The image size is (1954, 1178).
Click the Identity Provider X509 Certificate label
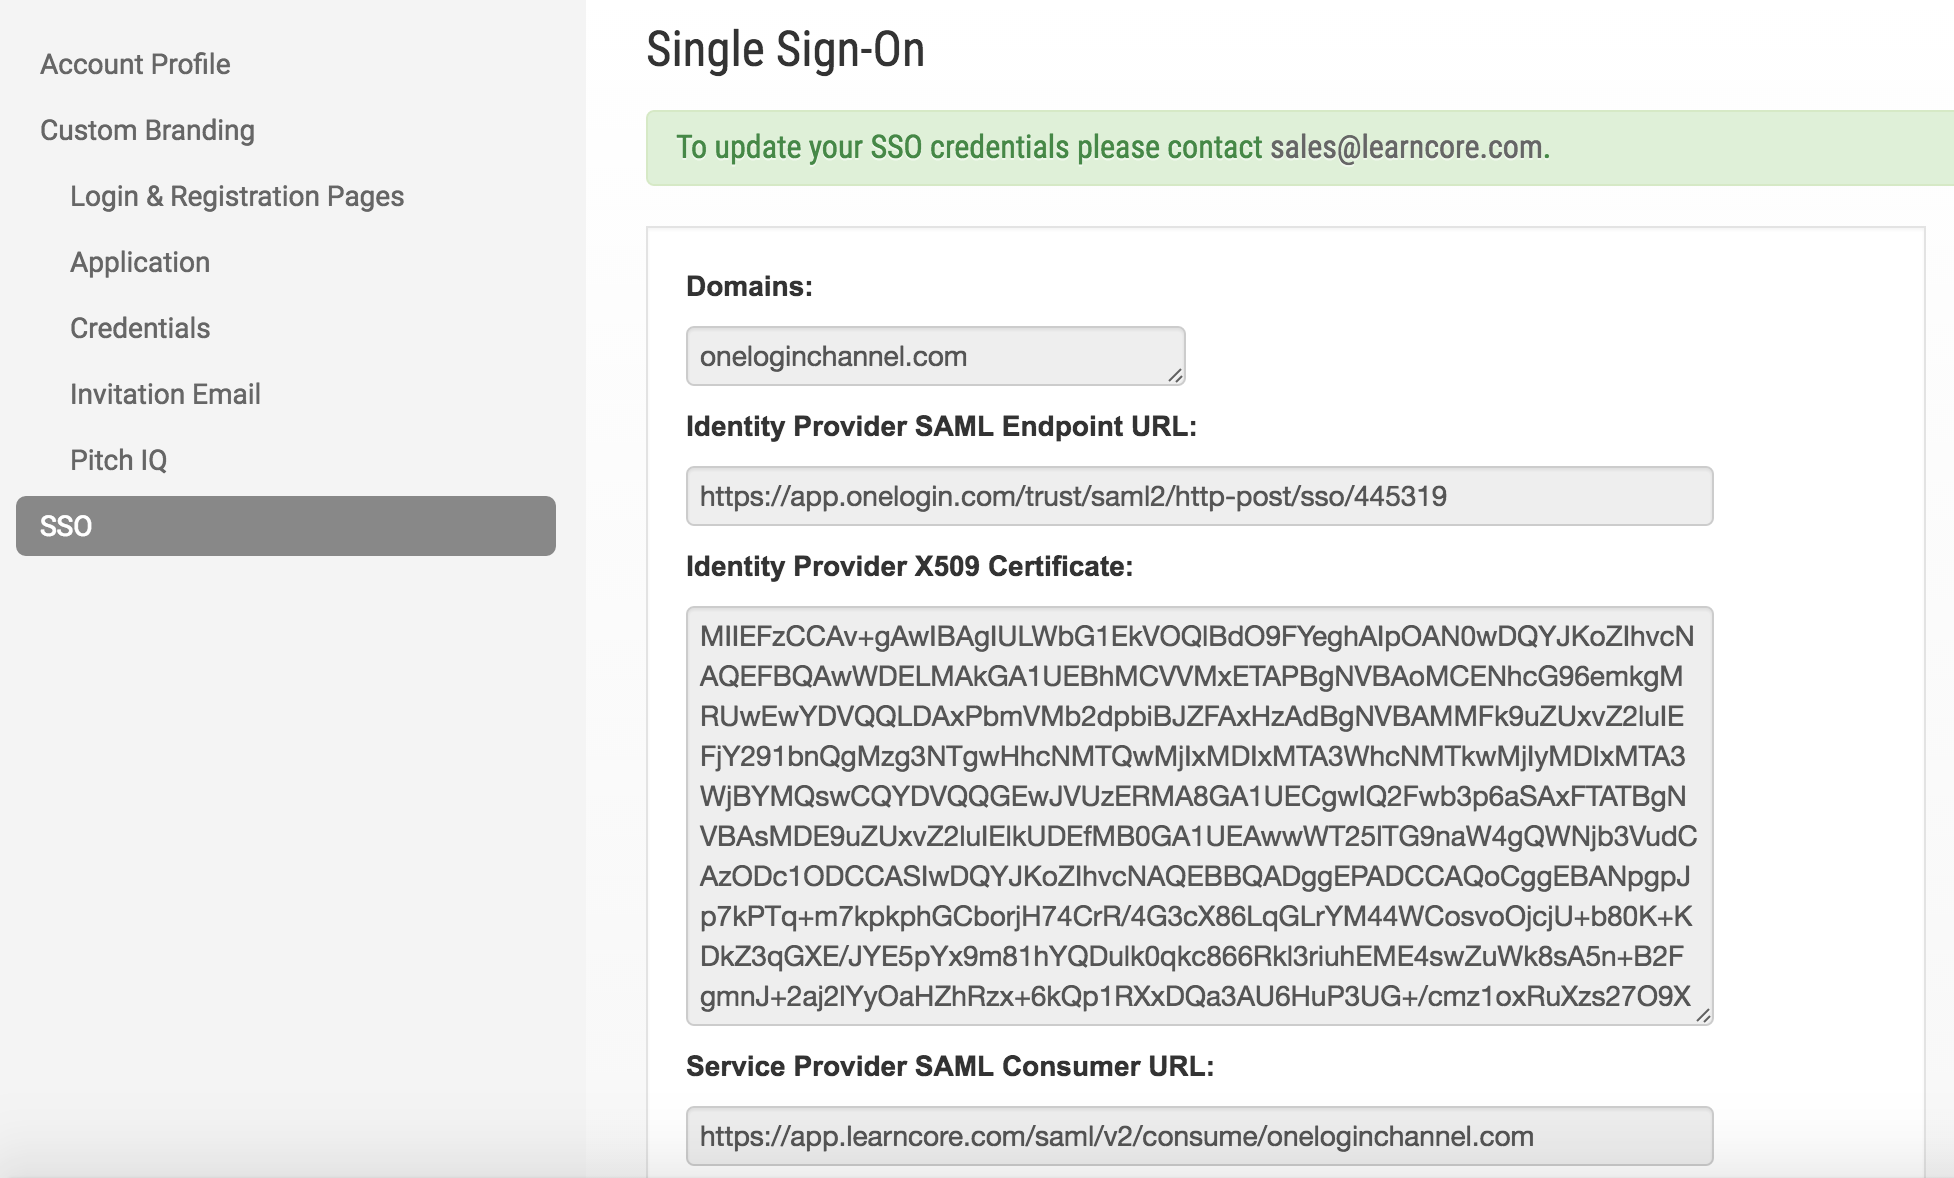coord(909,566)
